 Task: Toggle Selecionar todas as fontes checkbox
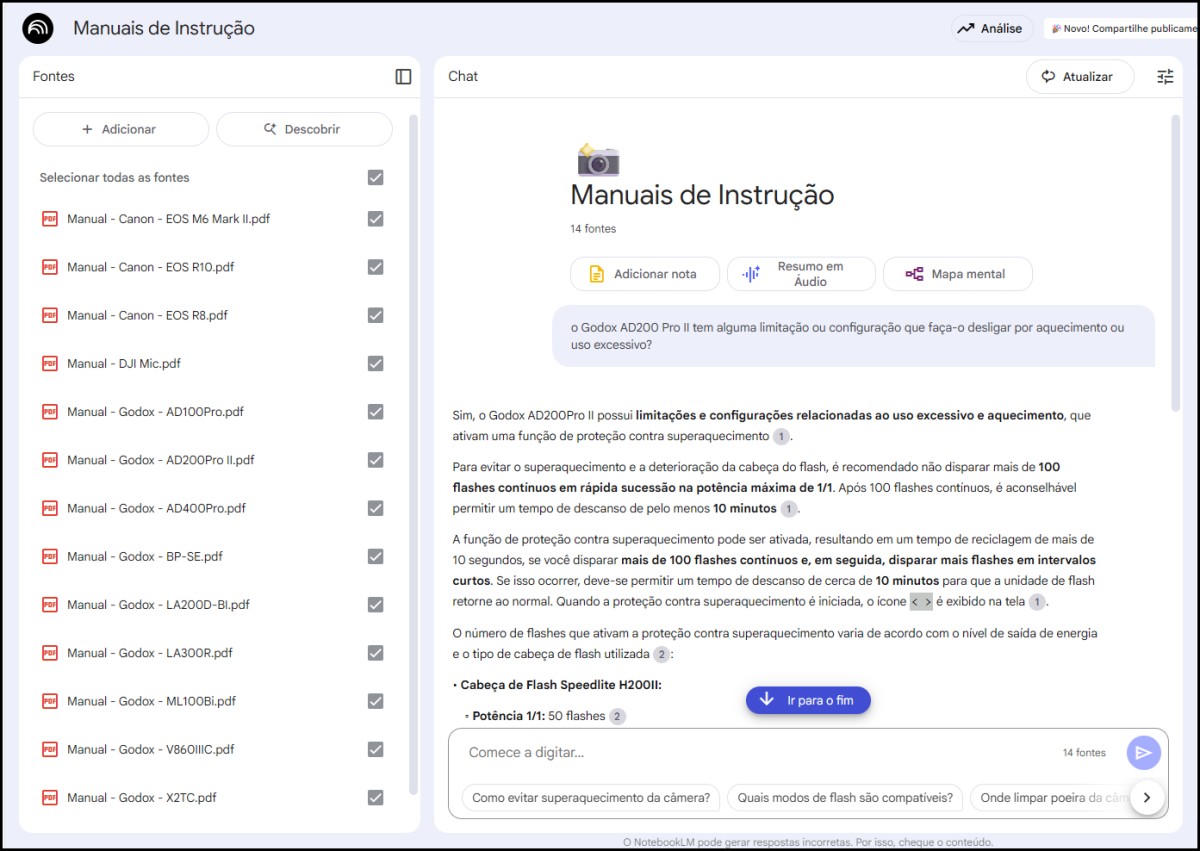[x=375, y=178]
